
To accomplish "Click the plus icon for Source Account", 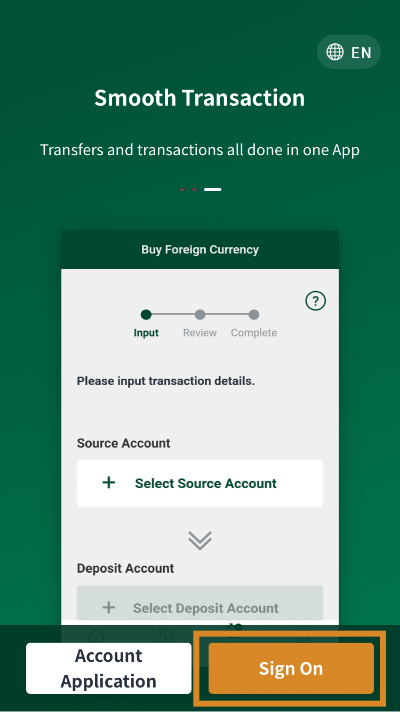I will [109, 482].
